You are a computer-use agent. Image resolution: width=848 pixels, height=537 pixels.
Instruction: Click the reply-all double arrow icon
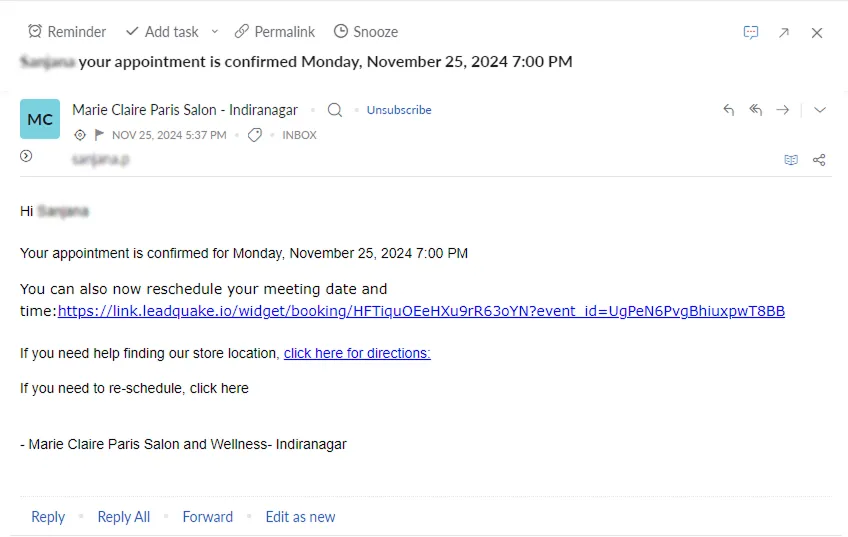tap(756, 110)
